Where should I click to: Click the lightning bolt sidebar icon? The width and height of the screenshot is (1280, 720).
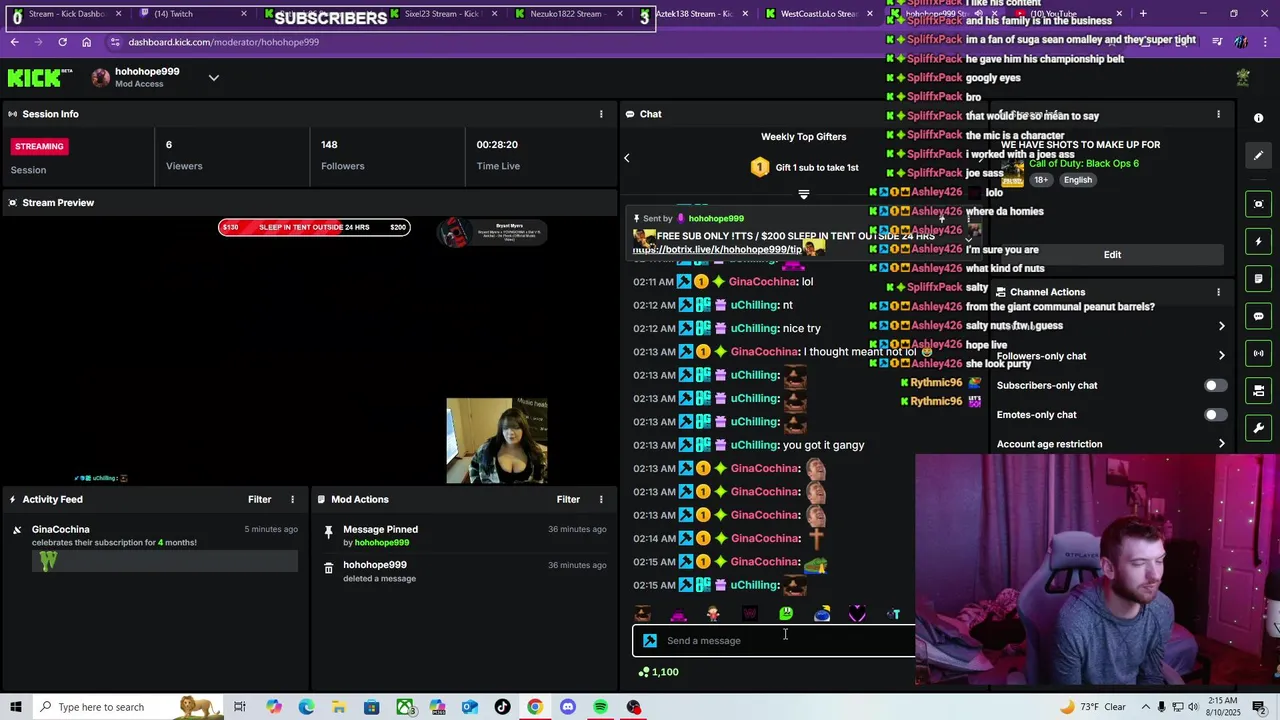click(1258, 241)
